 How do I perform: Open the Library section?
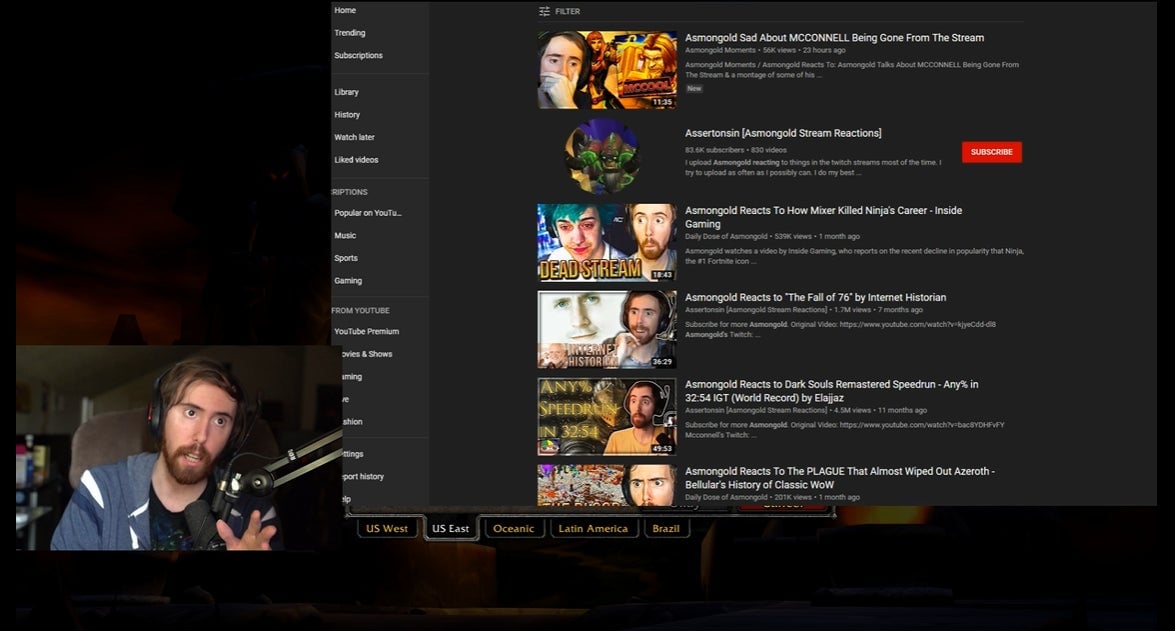pyautogui.click(x=346, y=92)
